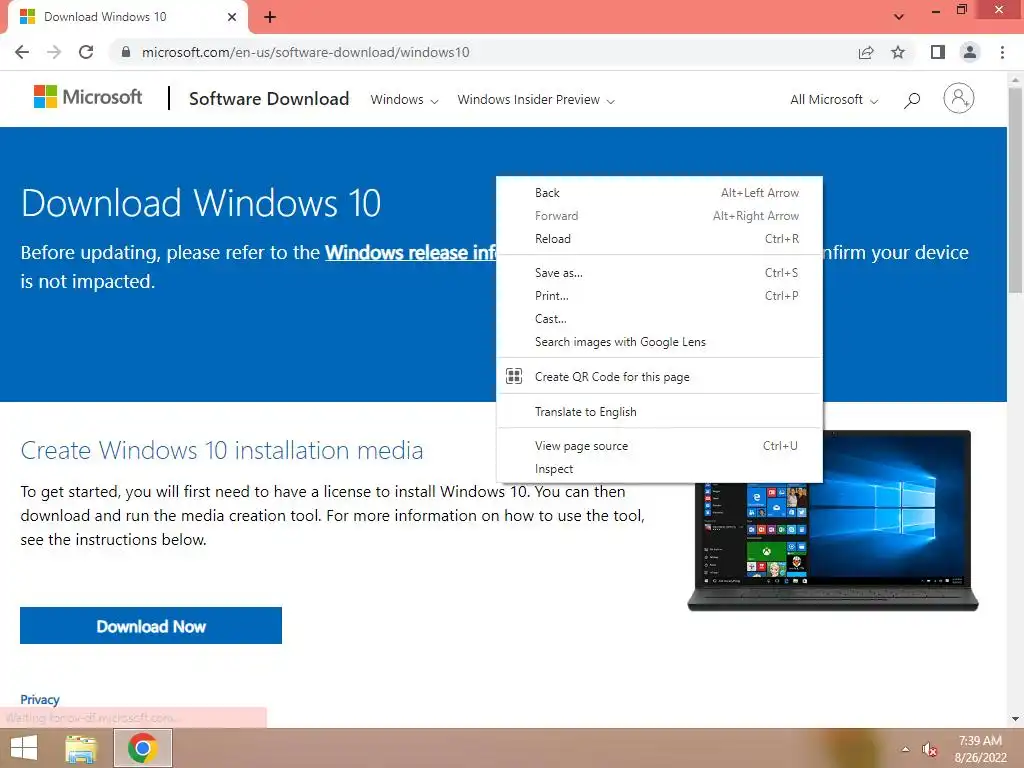Open the tab search chevron
The image size is (1024, 768).
coord(899,16)
